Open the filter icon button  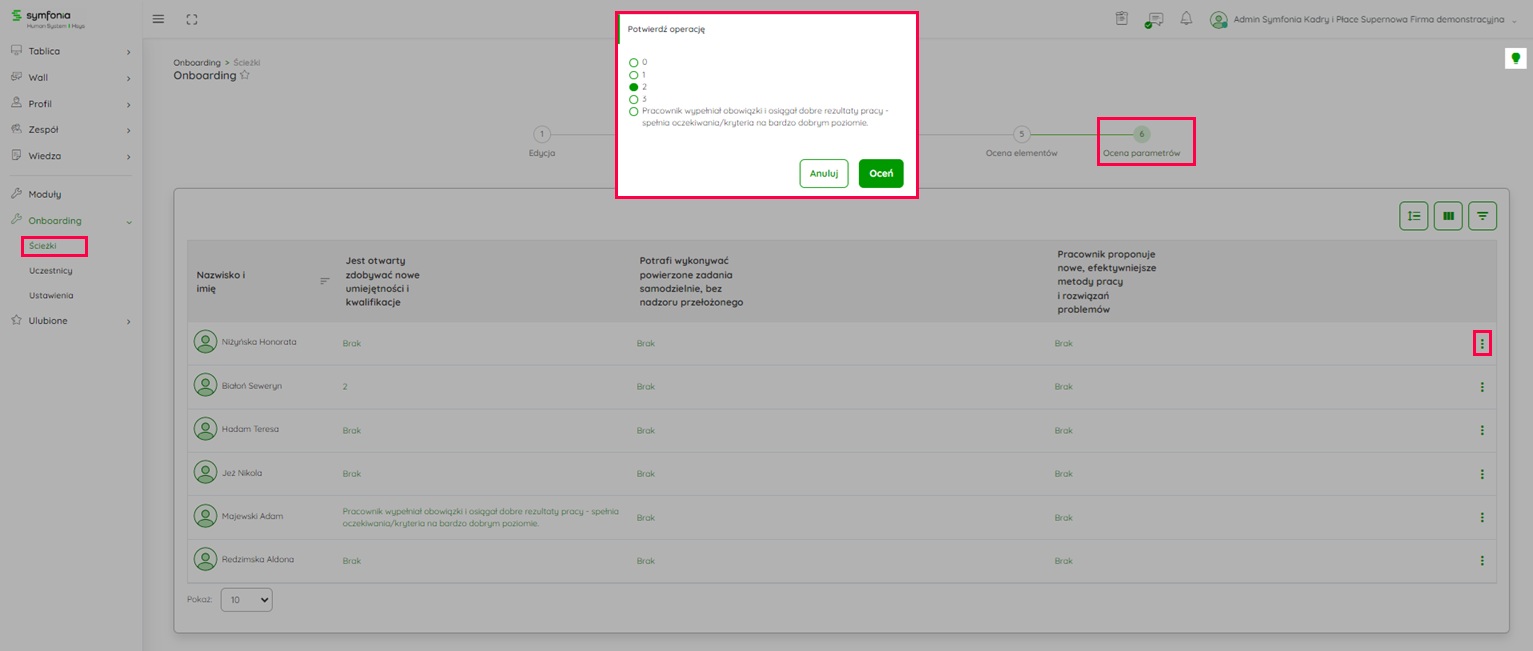pyautogui.click(x=1482, y=215)
